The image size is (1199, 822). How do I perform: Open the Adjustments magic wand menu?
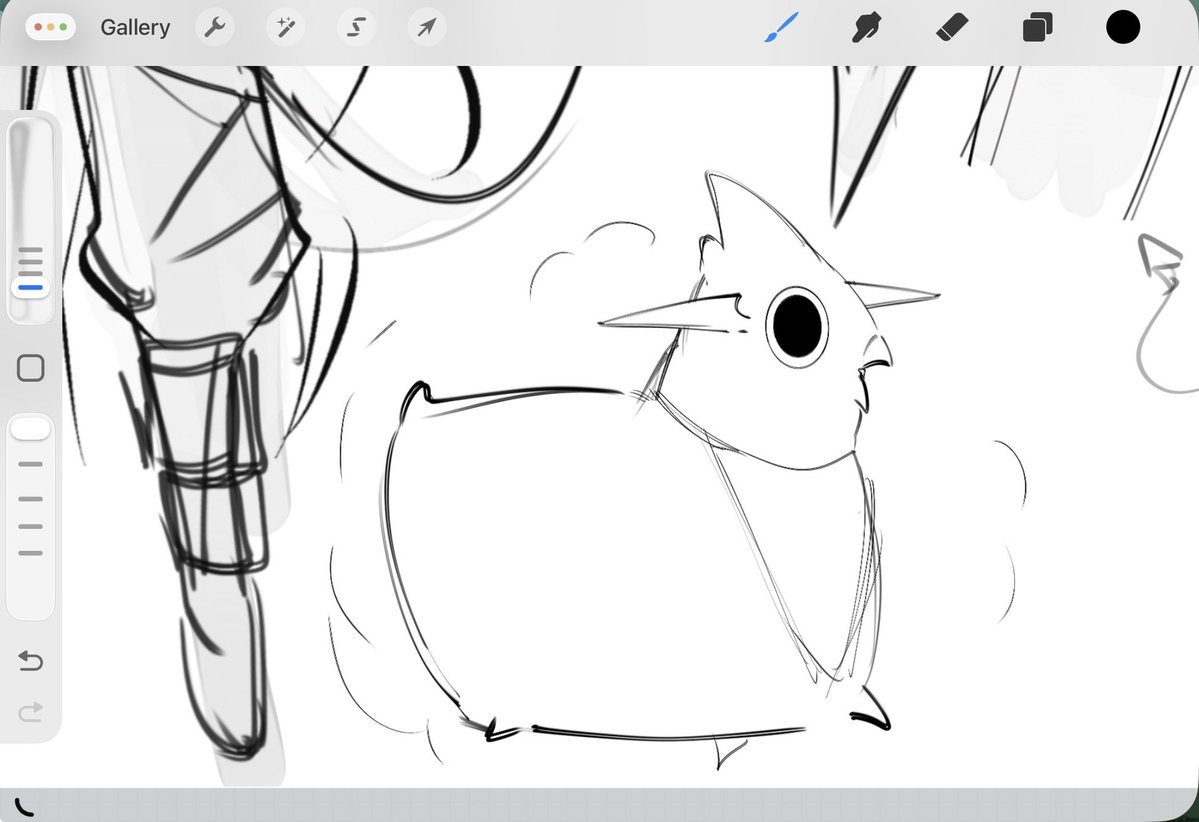point(286,28)
